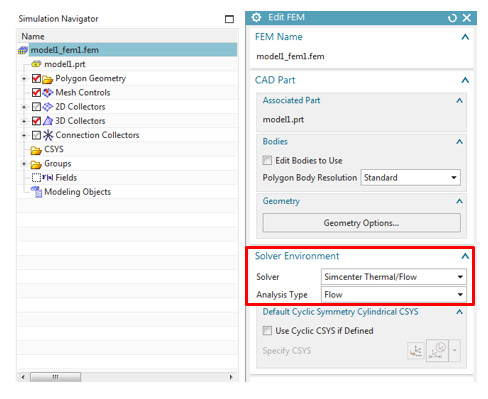
Task: Open the Polygon Body Resolution dropdown
Action: [x=411, y=178]
